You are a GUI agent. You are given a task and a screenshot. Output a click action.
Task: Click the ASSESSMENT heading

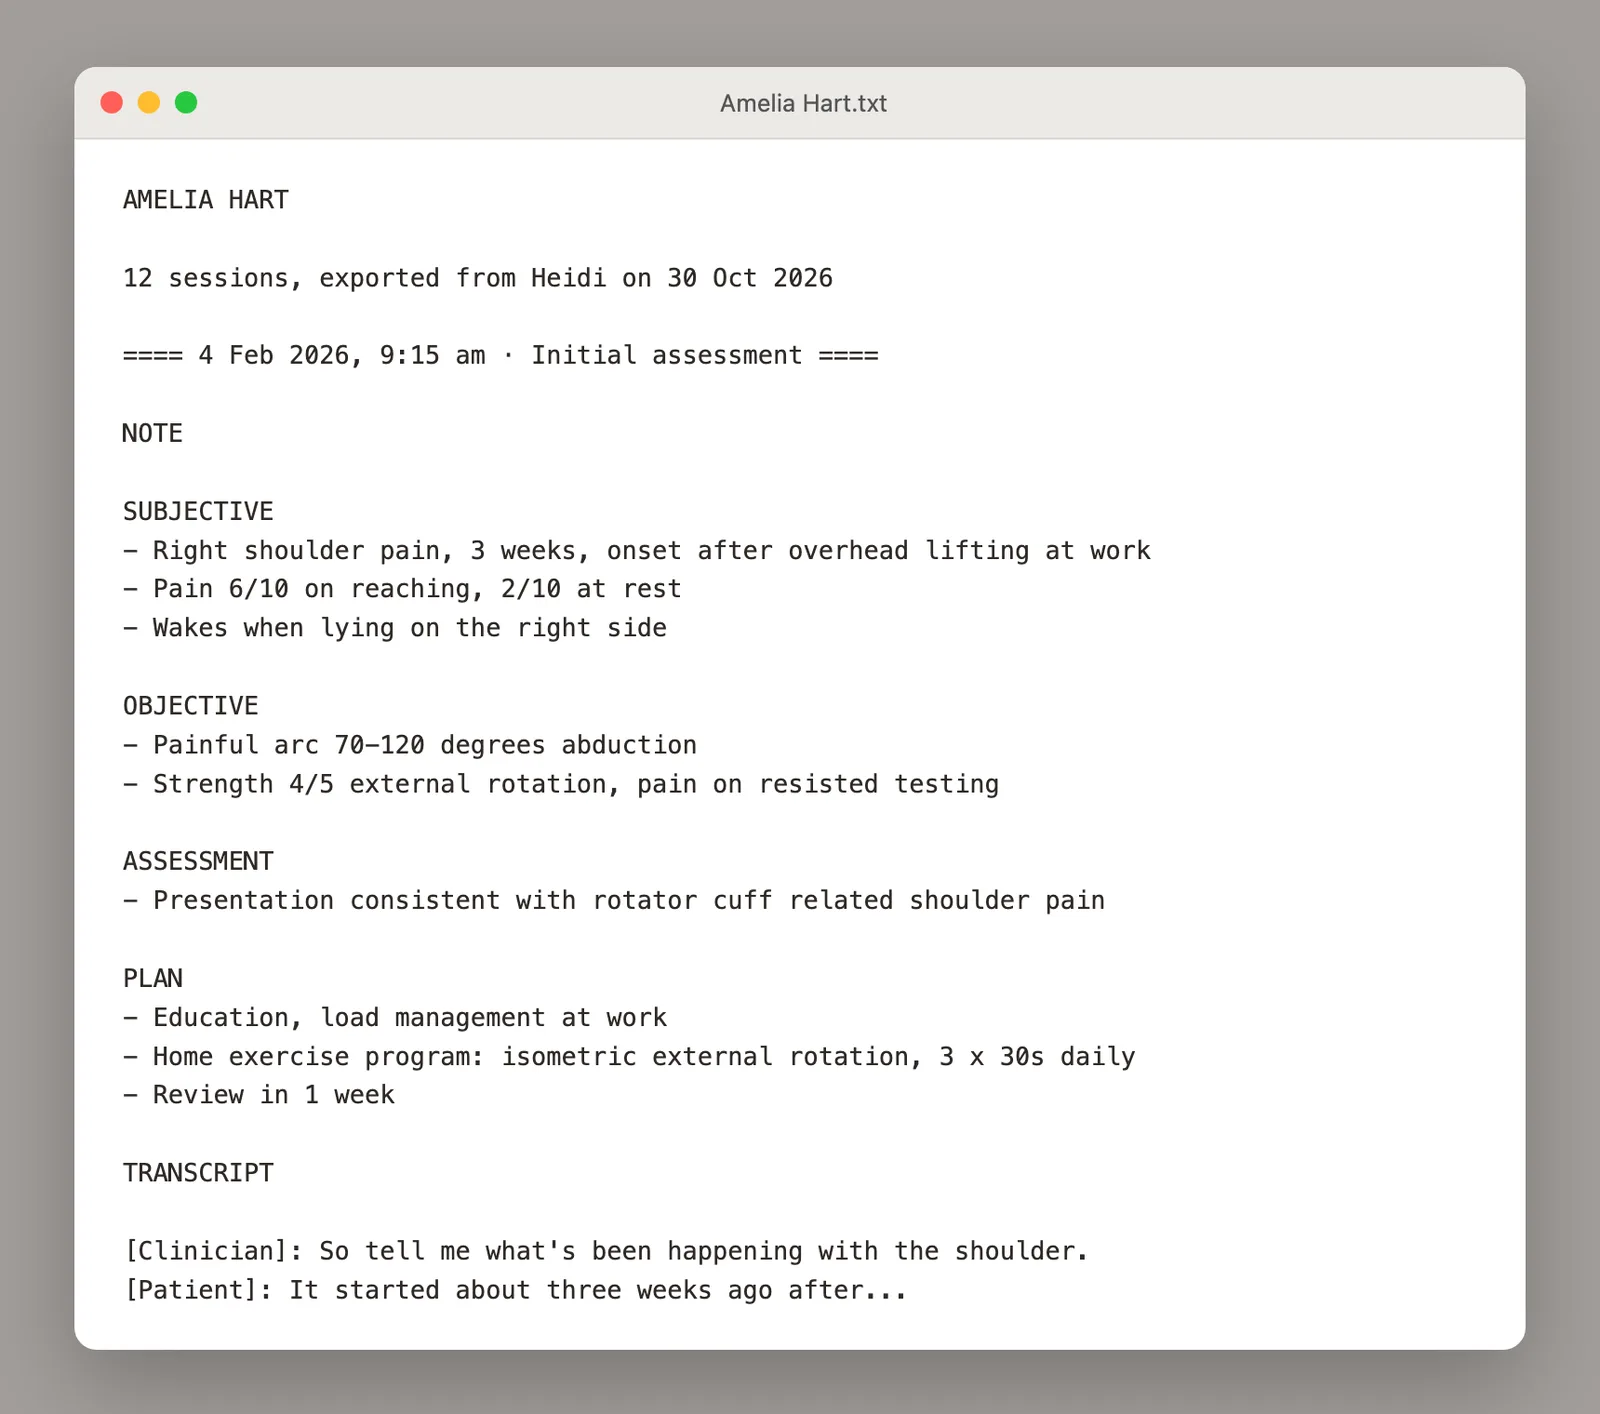pyautogui.click(x=198, y=862)
